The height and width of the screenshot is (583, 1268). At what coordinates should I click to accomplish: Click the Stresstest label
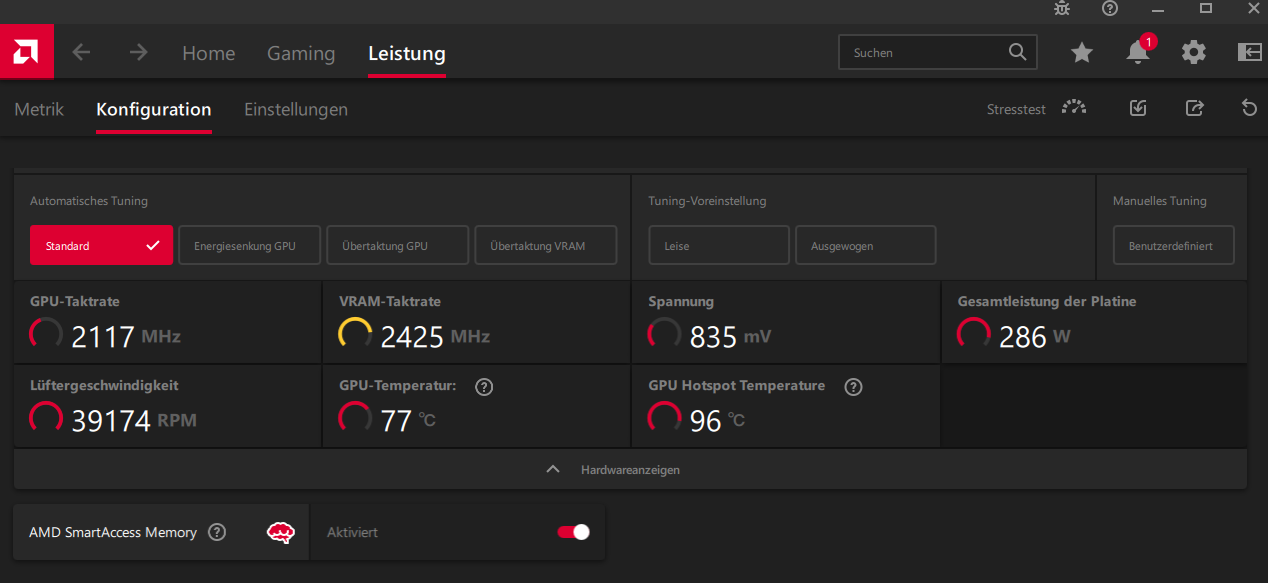1016,109
